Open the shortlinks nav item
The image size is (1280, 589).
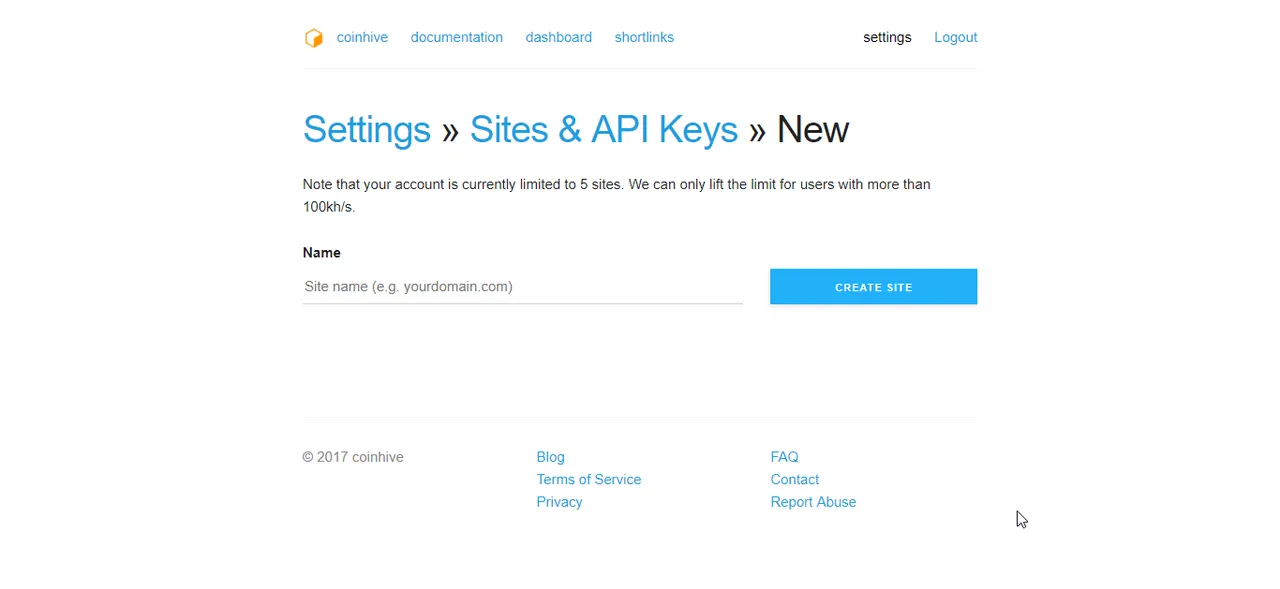click(644, 37)
